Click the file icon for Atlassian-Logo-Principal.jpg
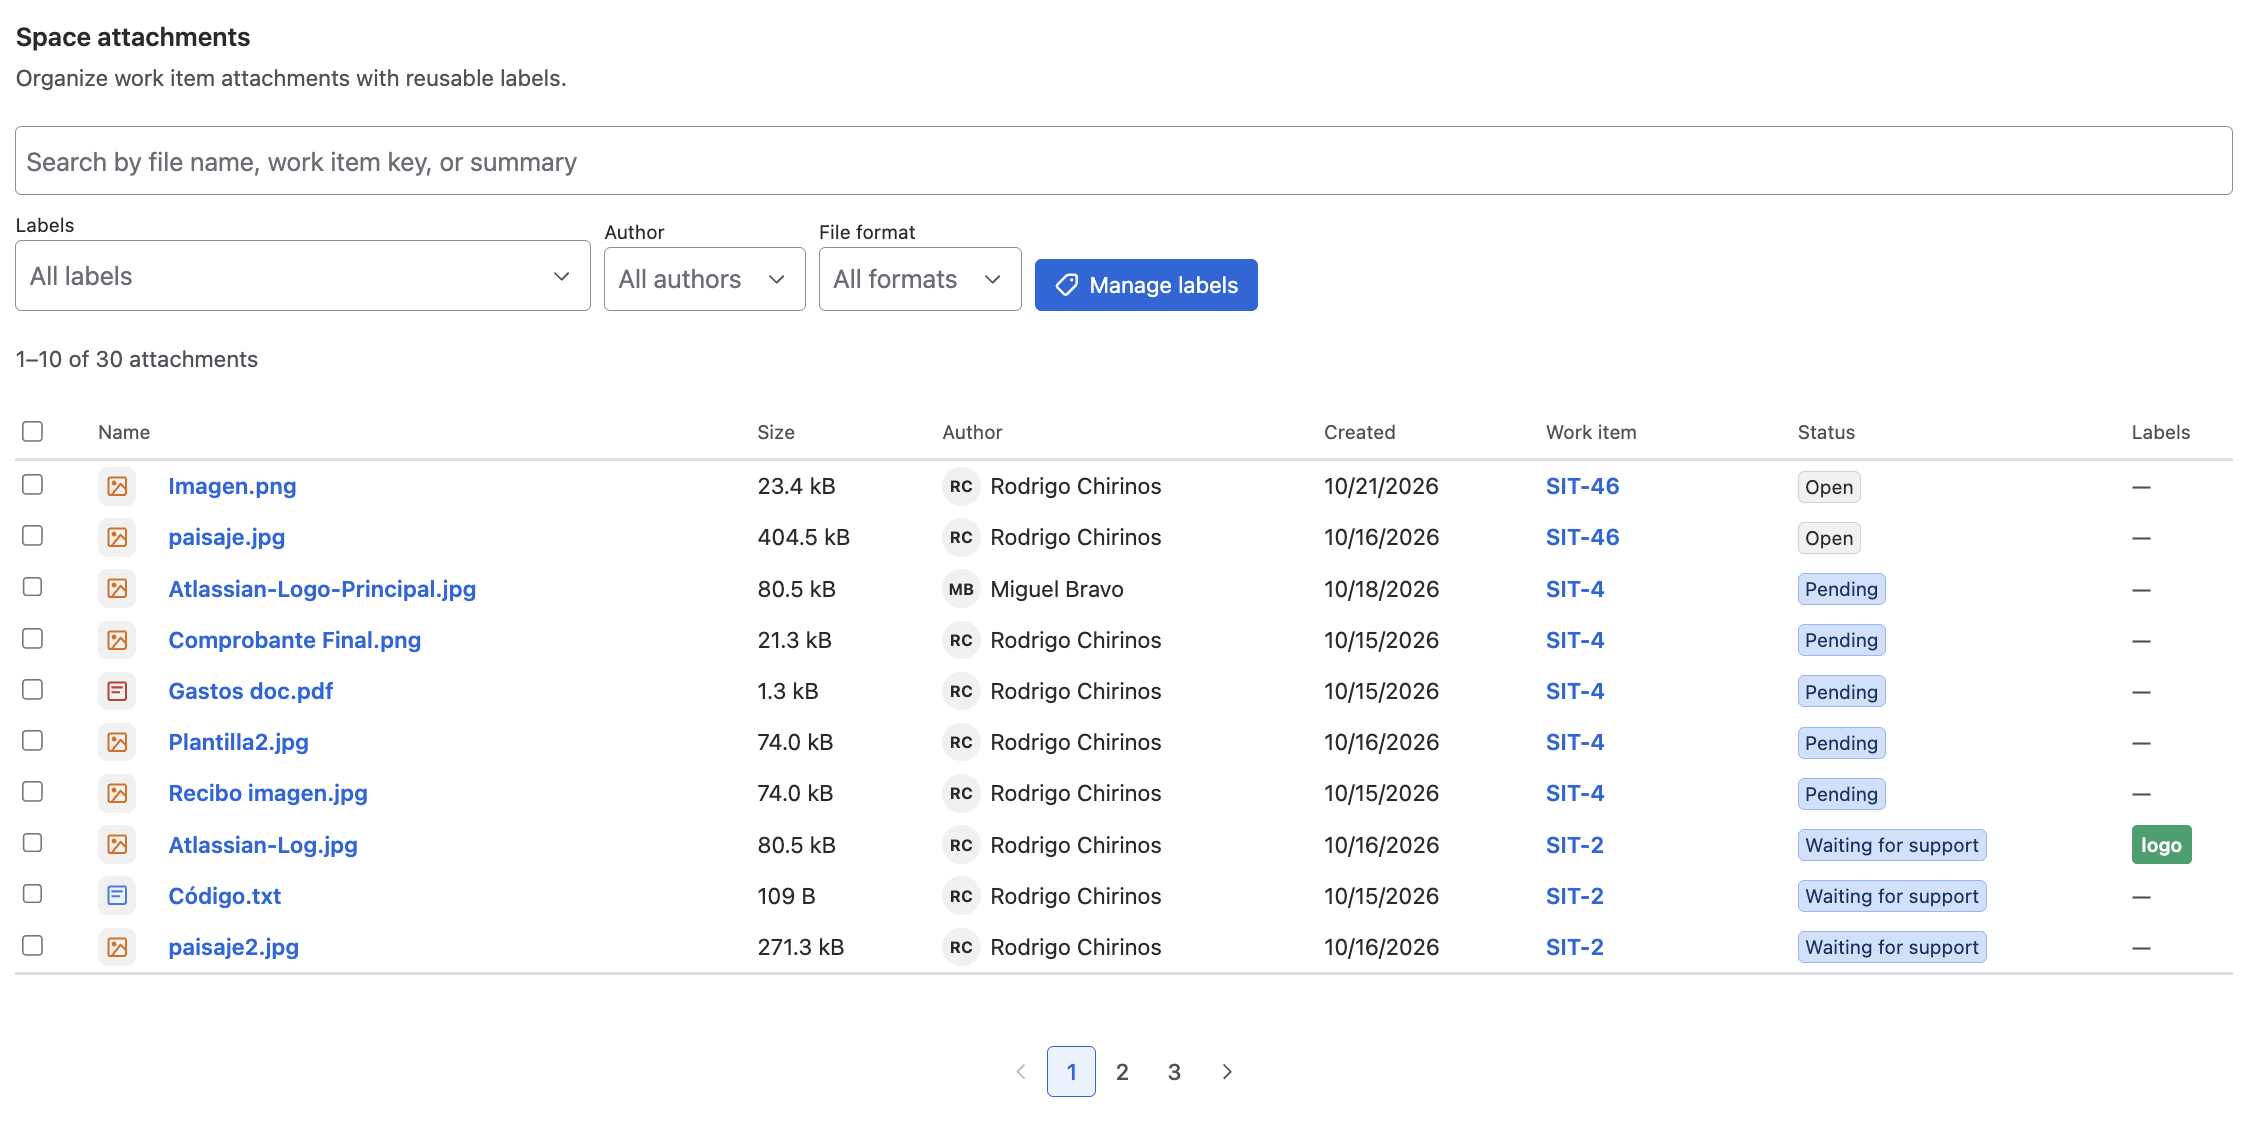2252x1146 pixels. click(x=117, y=589)
